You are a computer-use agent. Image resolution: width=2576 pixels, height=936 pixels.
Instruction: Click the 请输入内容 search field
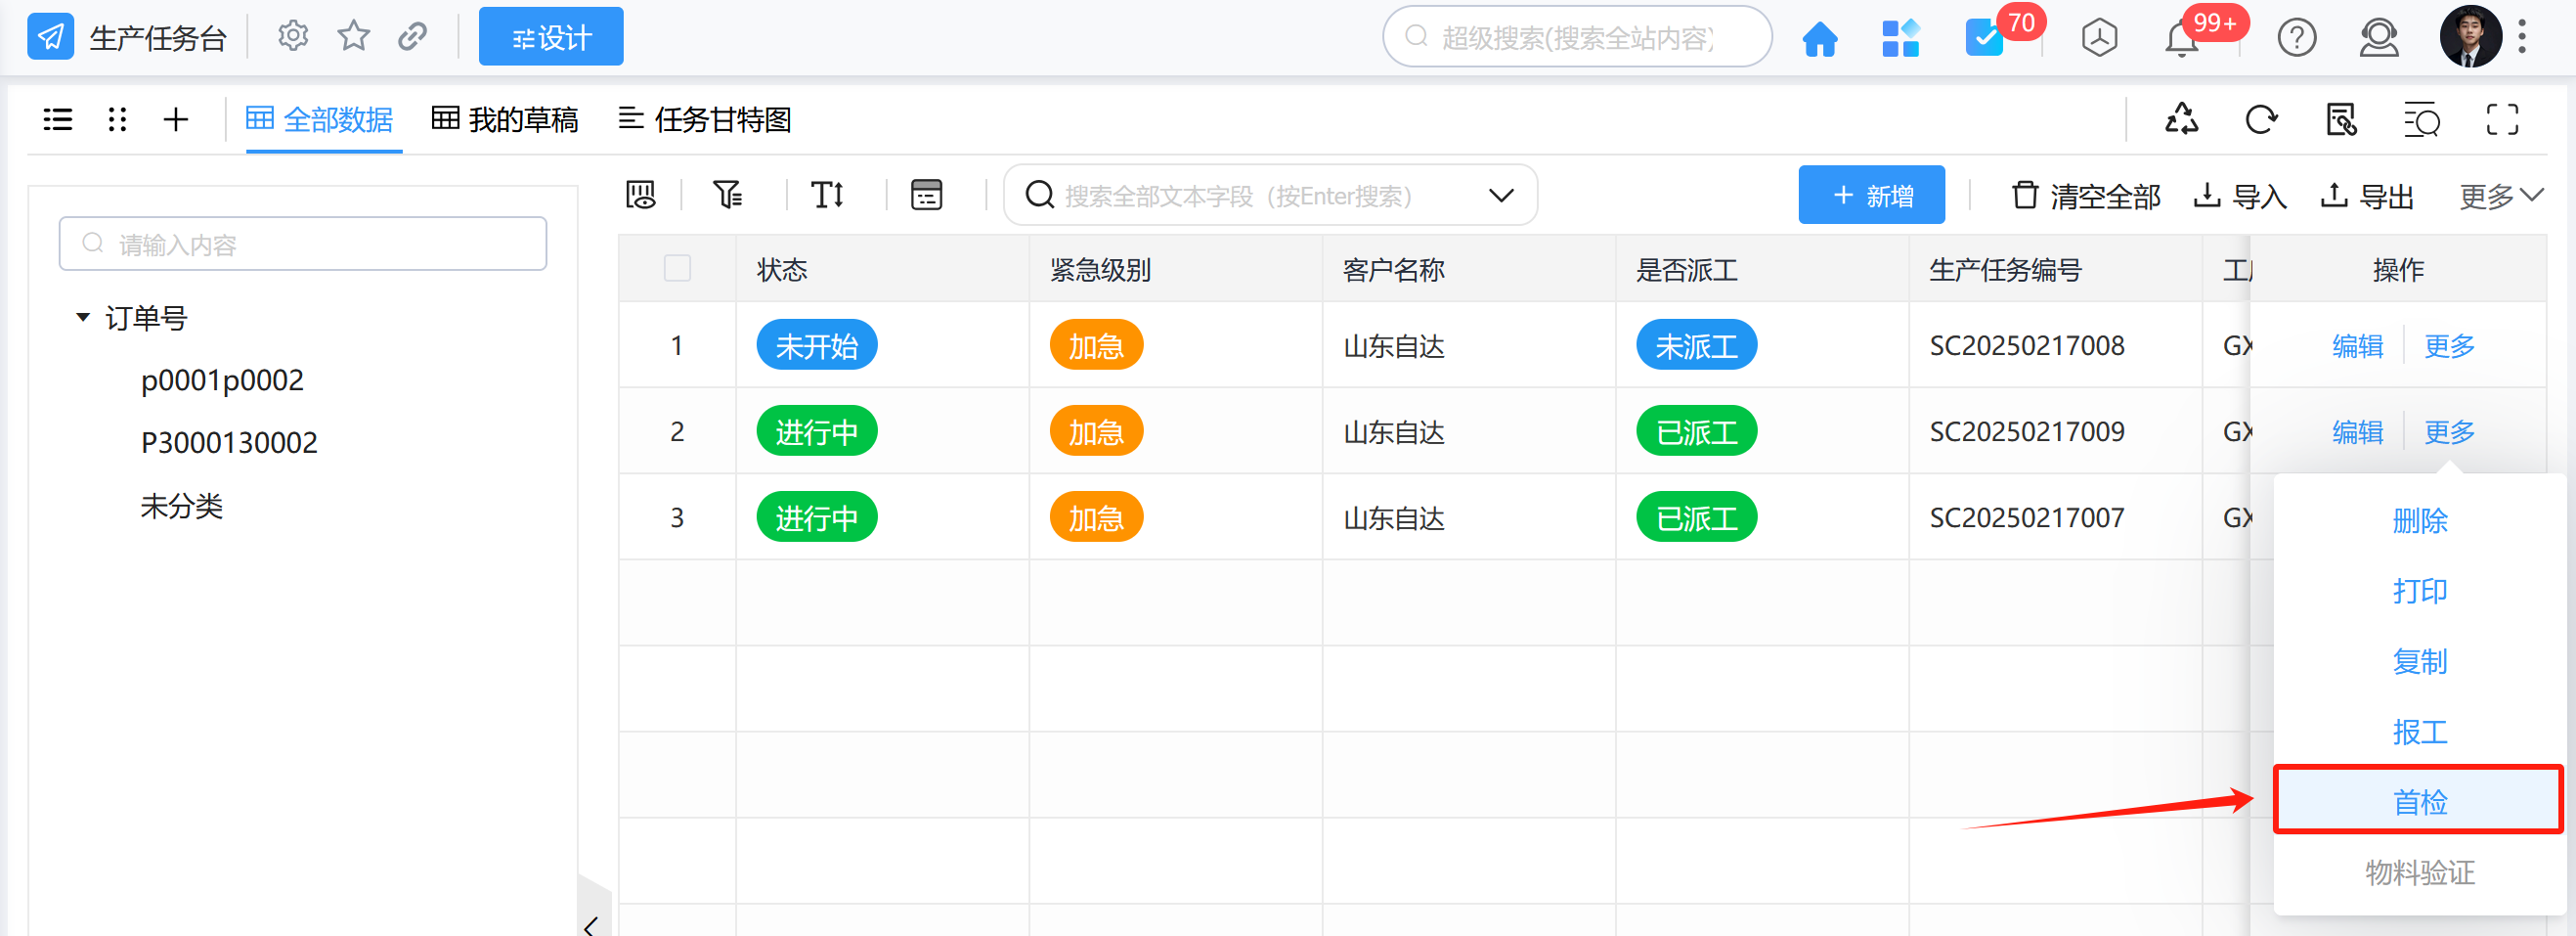(303, 244)
